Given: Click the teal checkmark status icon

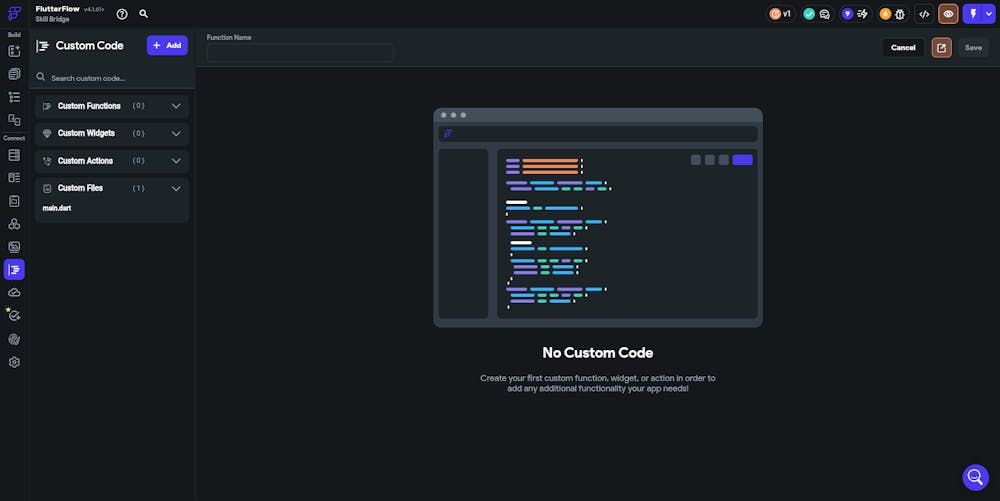Looking at the screenshot, I should coord(809,14).
